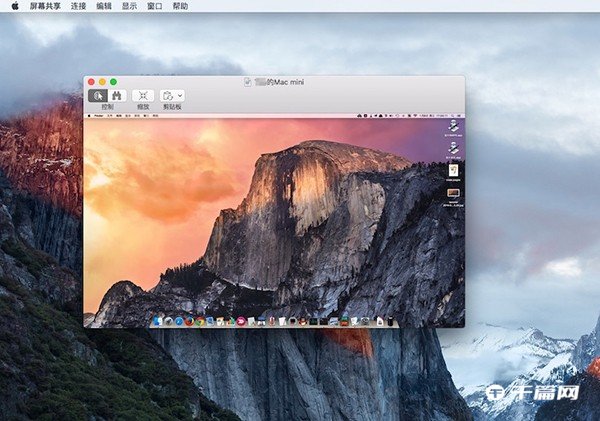The height and width of the screenshot is (421, 600).
Task: Select the document file icon on remote desktop
Action: [x=453, y=171]
